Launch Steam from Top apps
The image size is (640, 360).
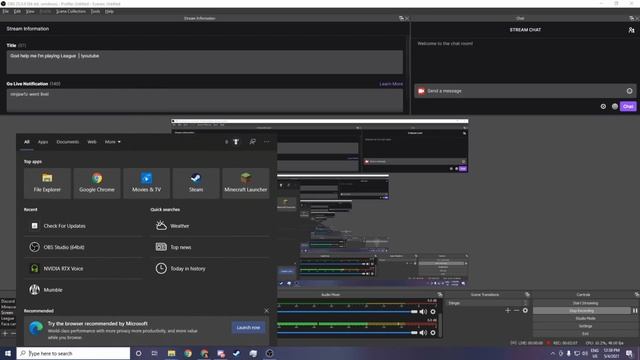196,183
